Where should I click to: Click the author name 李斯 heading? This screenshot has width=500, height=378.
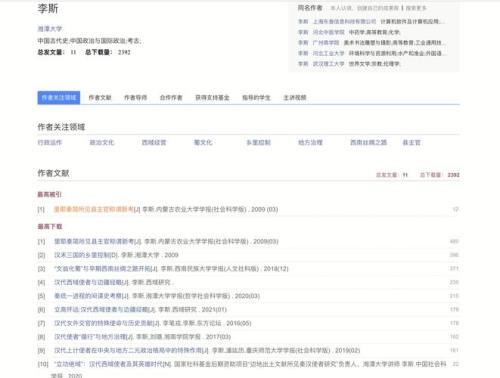pos(48,9)
